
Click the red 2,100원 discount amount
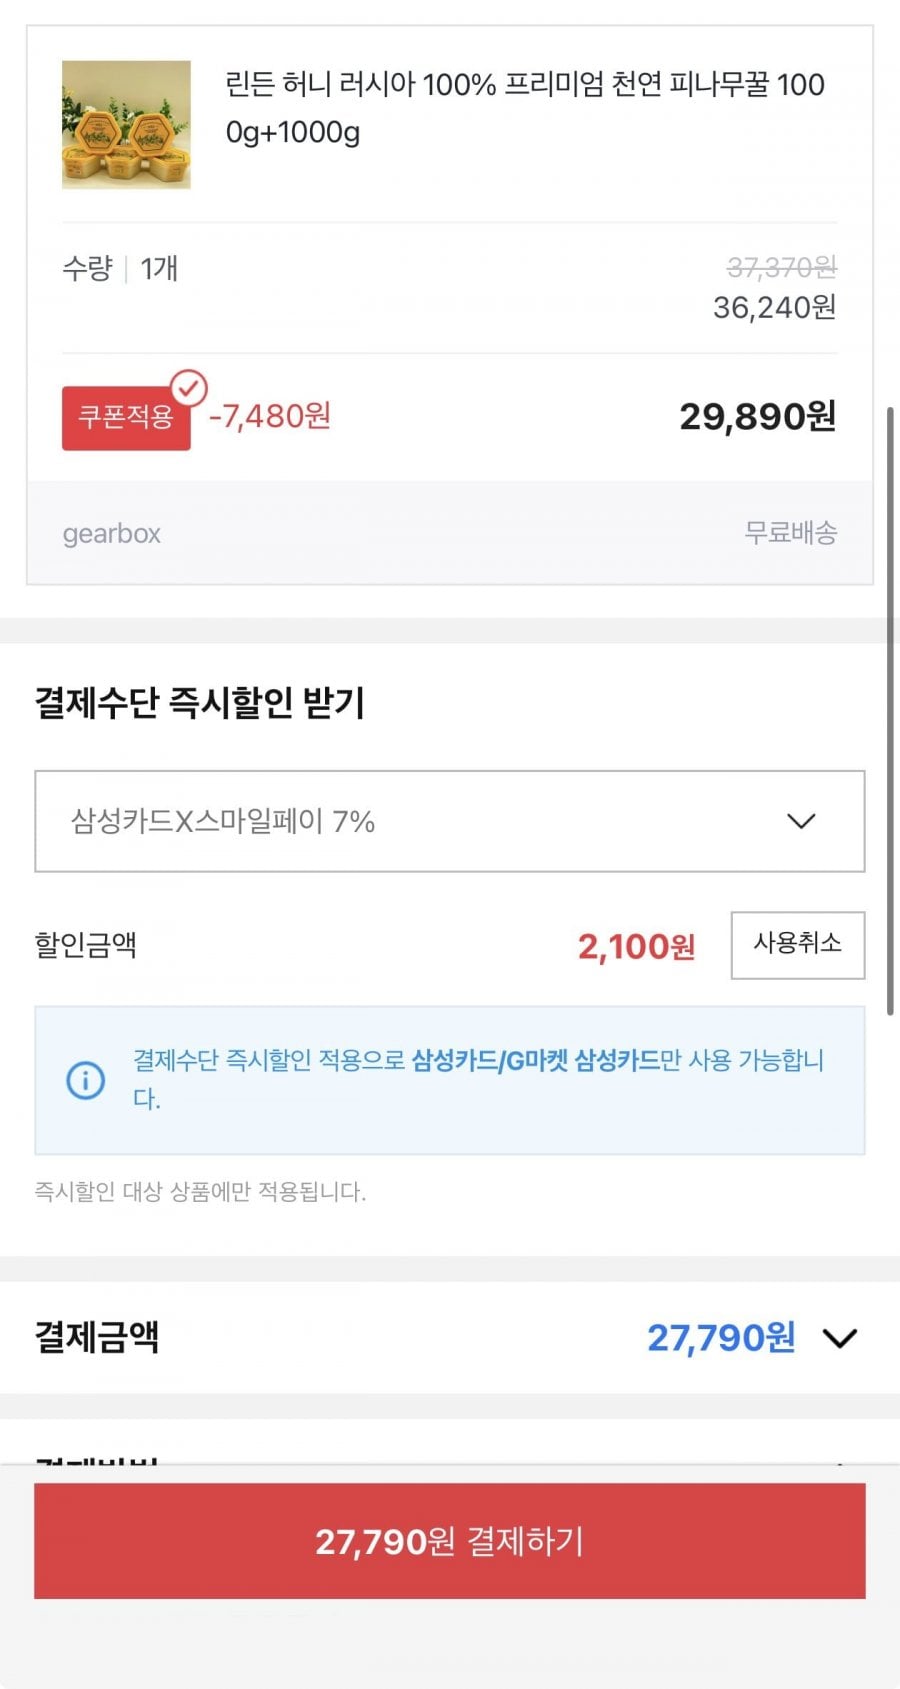[x=636, y=946]
